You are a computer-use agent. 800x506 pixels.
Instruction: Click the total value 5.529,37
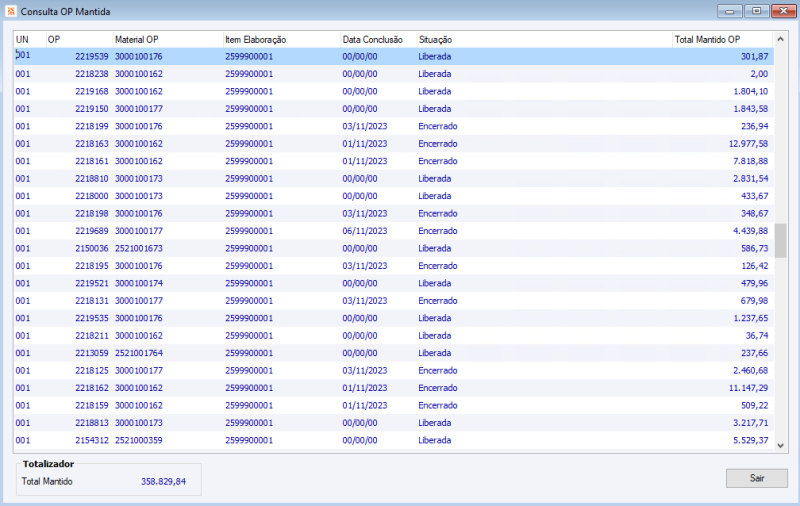coord(751,440)
